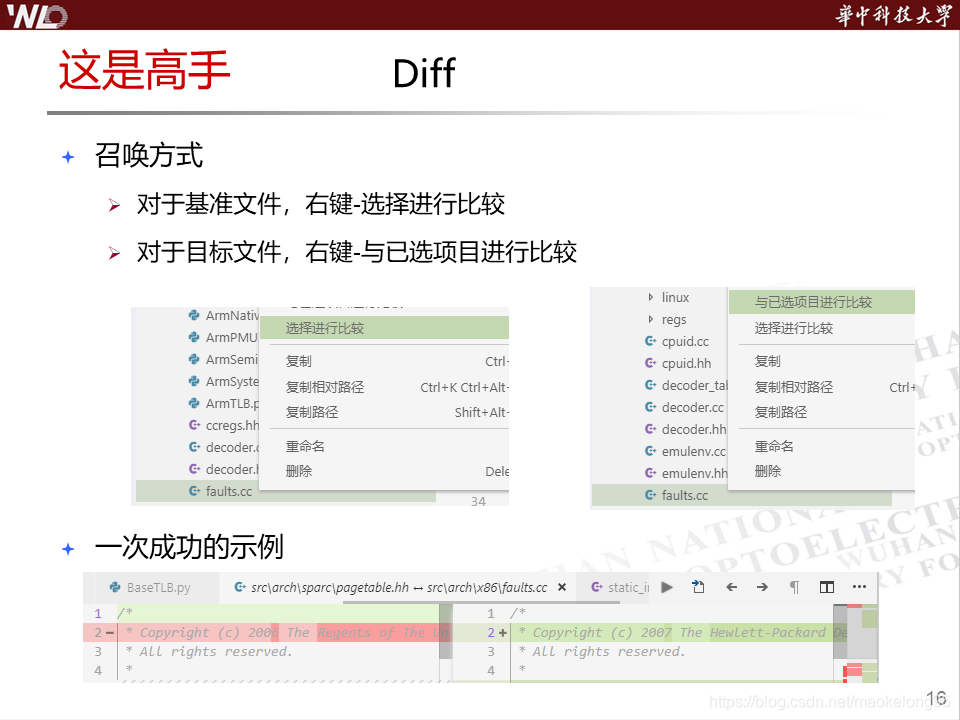
Task: Click the csdn blog URL watermark link
Action: click(830, 702)
